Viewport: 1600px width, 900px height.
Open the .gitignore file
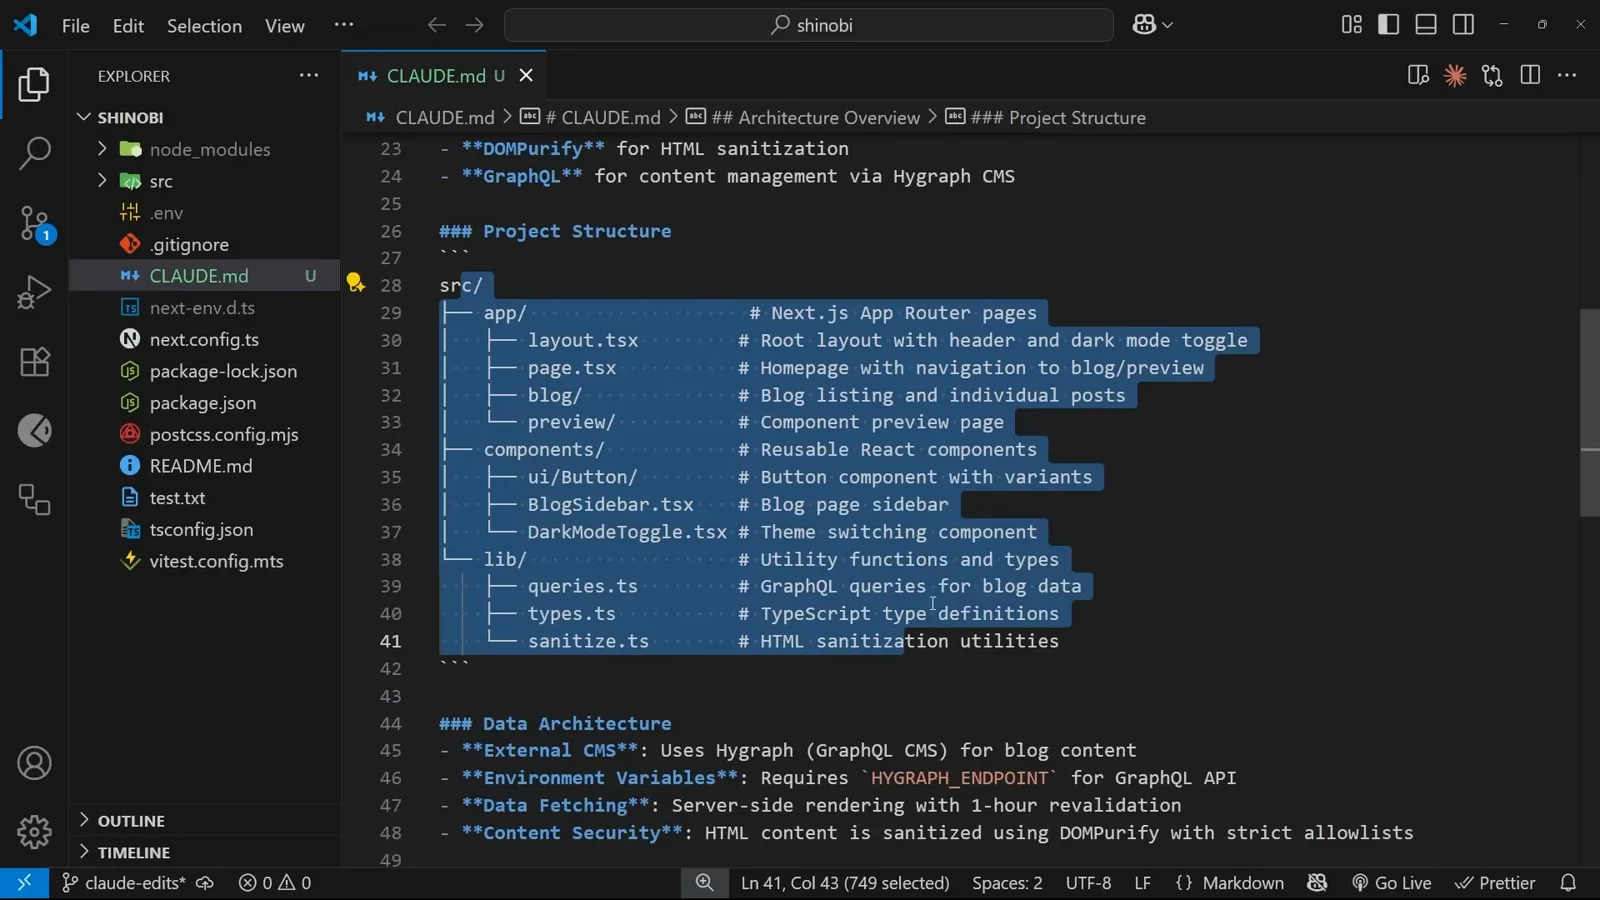tap(204, 244)
